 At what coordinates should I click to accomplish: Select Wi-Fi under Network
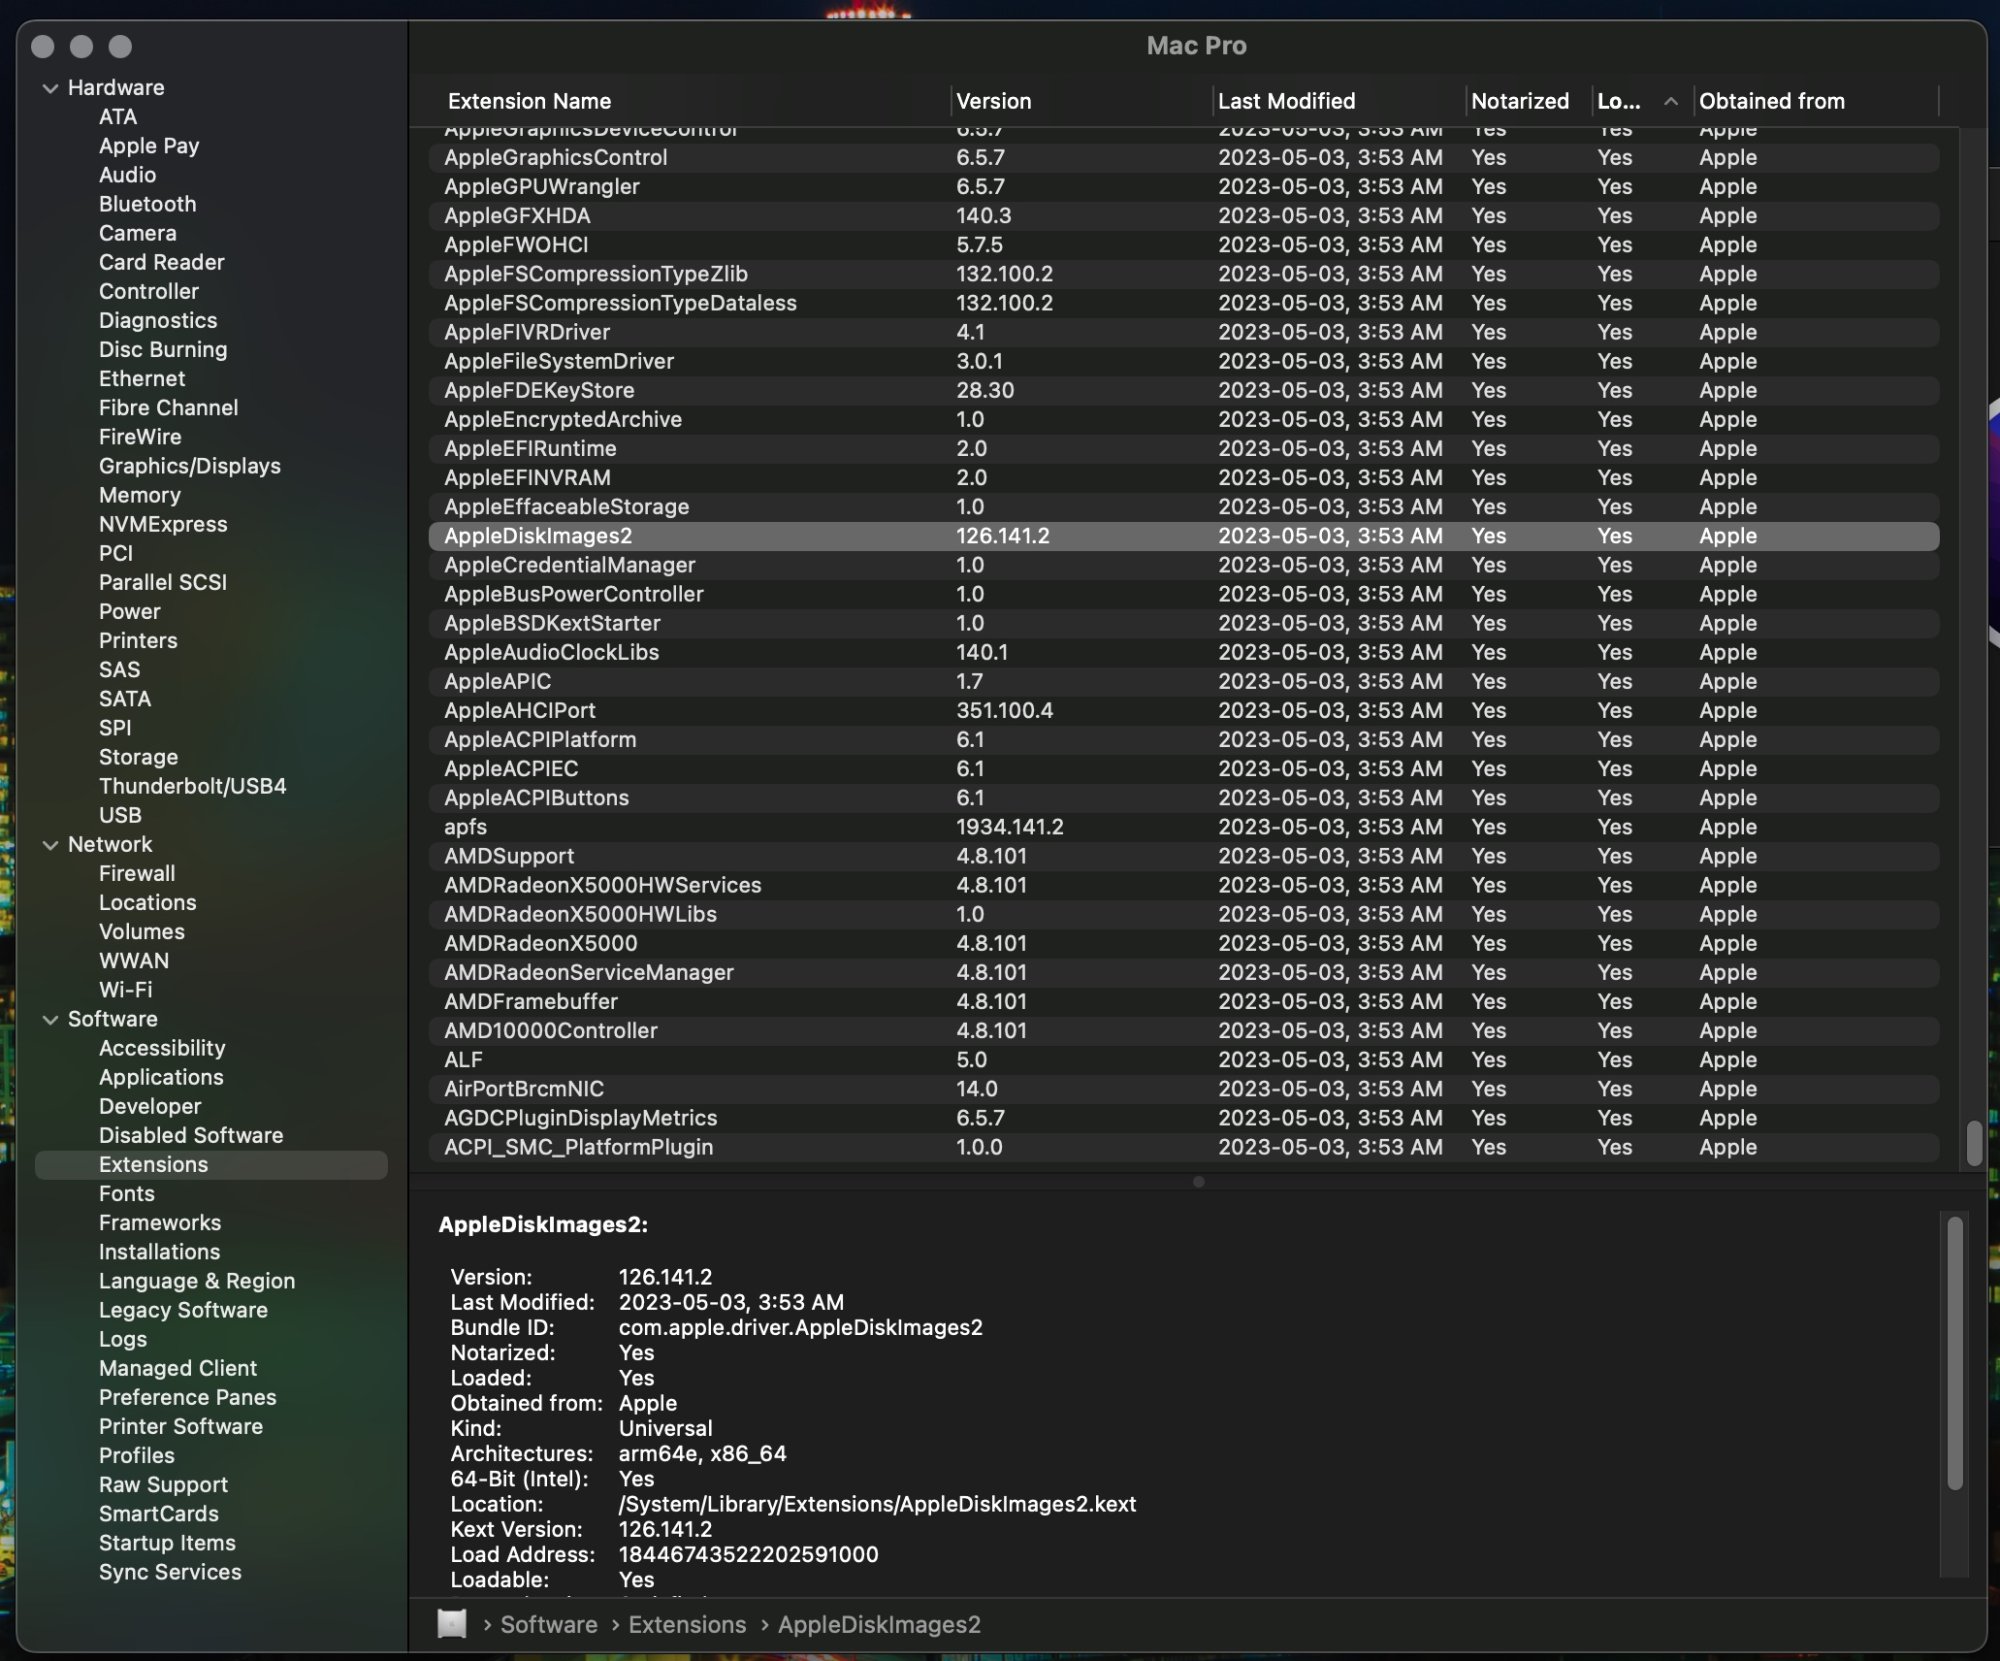pyautogui.click(x=125, y=990)
